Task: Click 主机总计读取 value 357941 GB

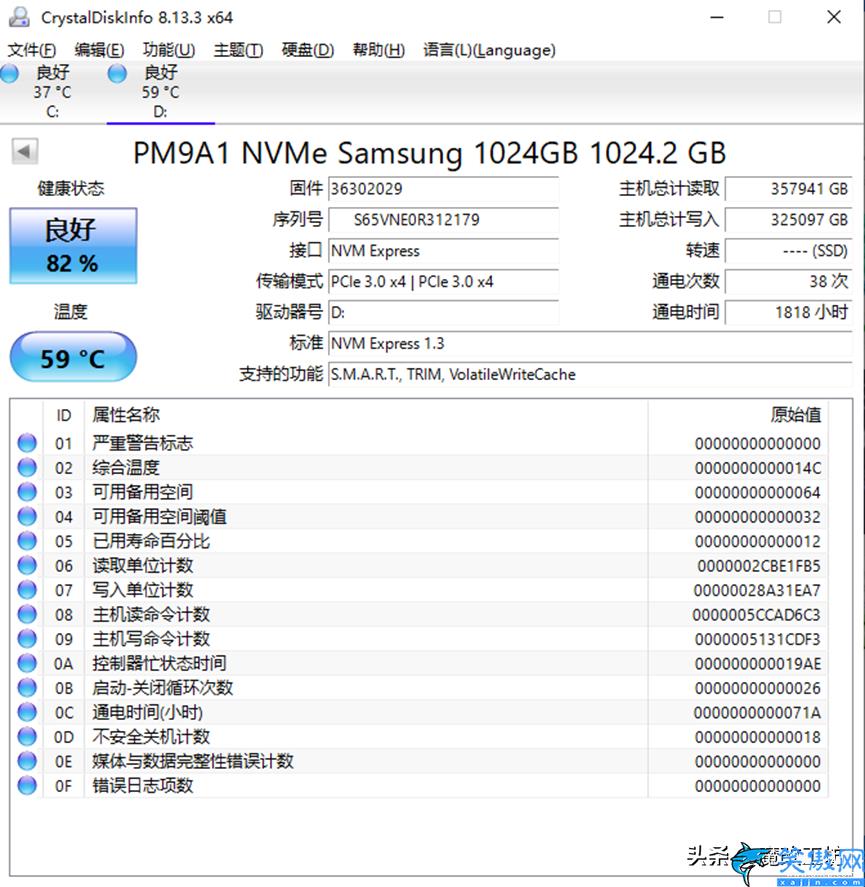Action: click(x=789, y=189)
